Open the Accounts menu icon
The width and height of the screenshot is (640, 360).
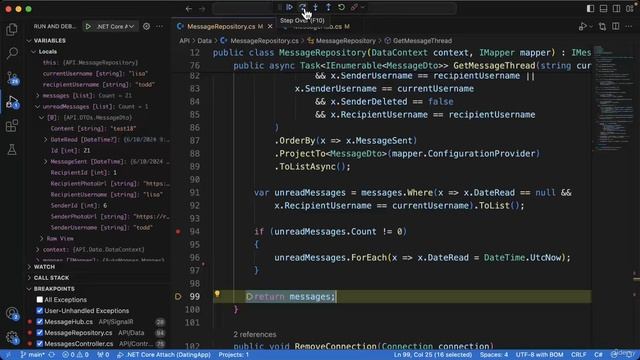(12, 313)
